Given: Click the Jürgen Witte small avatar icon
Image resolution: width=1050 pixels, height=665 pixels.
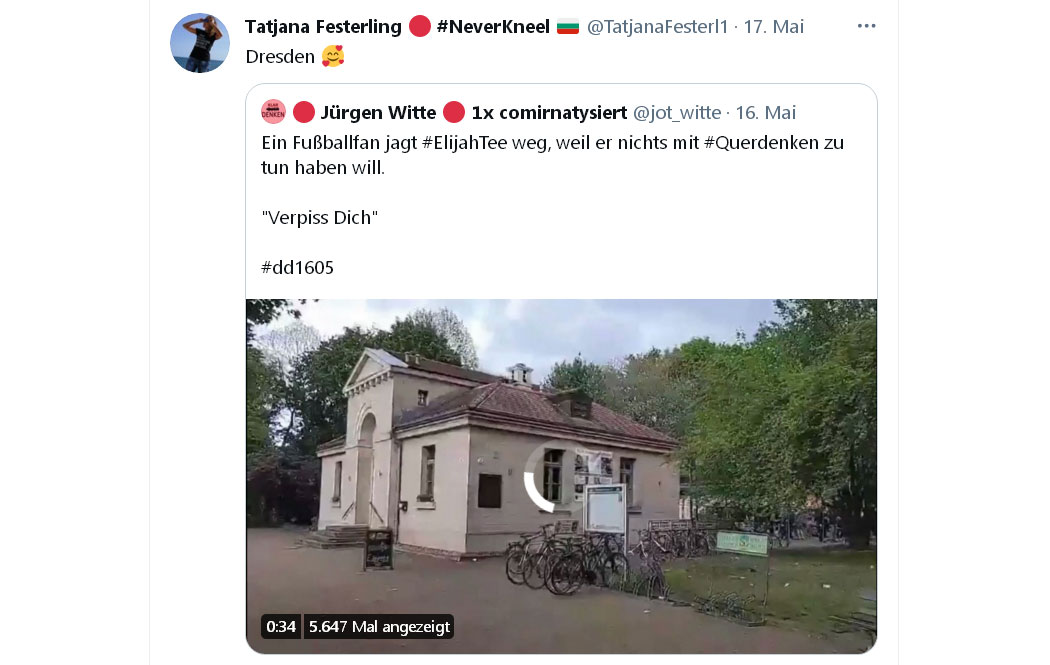Looking at the screenshot, I should [273, 112].
